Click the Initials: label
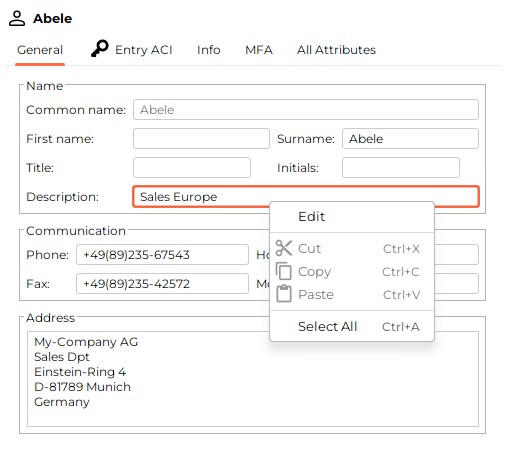The width and height of the screenshot is (506, 459). click(x=298, y=168)
